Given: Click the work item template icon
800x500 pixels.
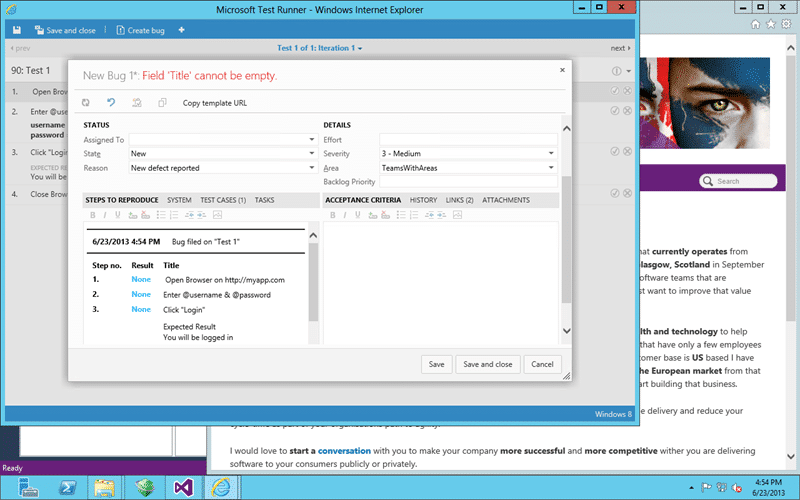Looking at the screenshot, I should tap(137, 103).
